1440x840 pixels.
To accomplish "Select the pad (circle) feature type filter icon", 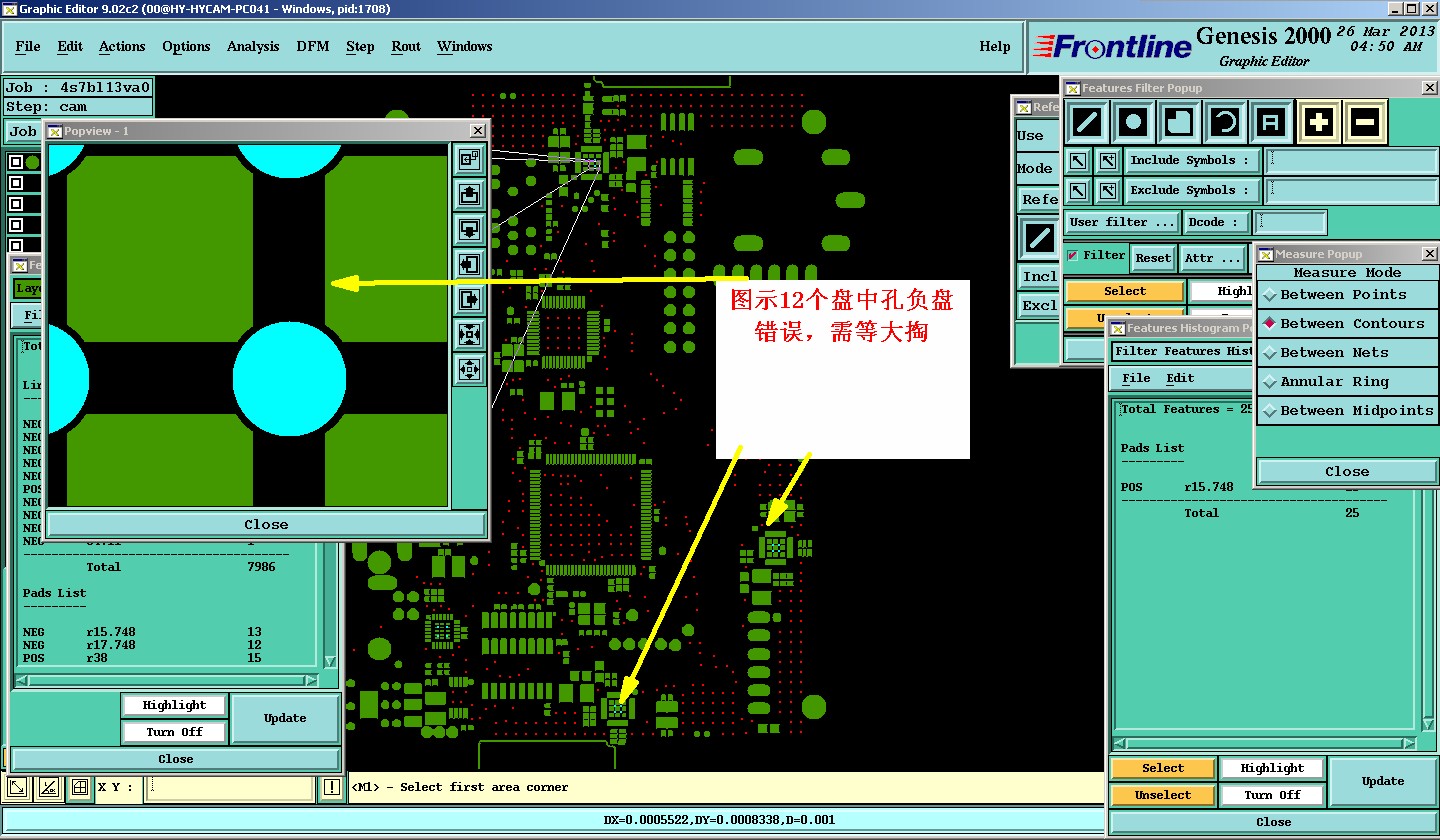I will [x=1133, y=123].
